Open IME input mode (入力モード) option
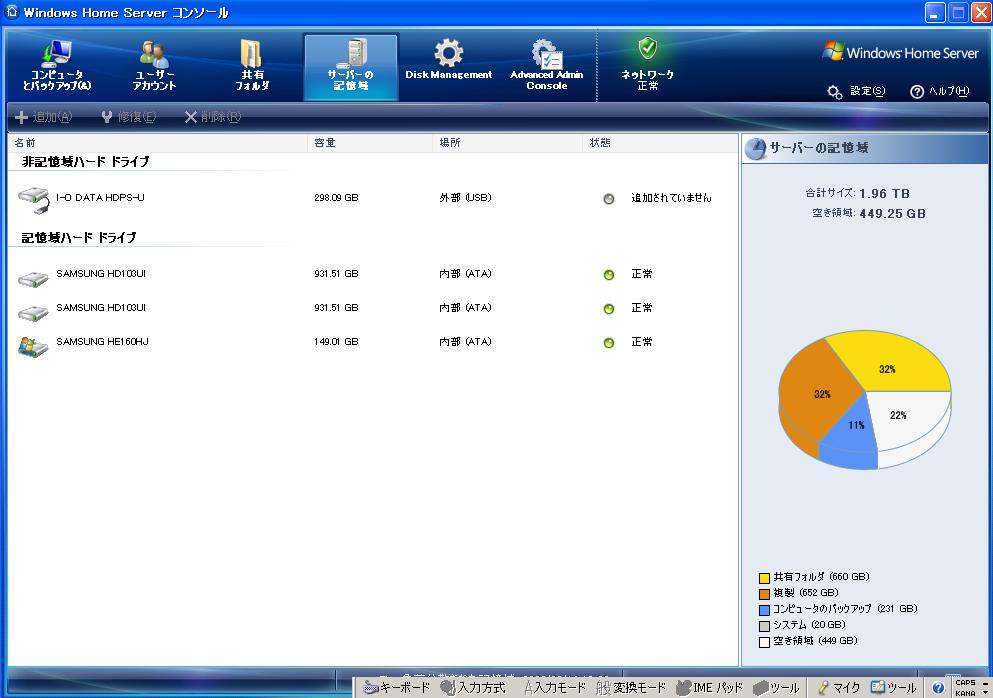 (555, 688)
